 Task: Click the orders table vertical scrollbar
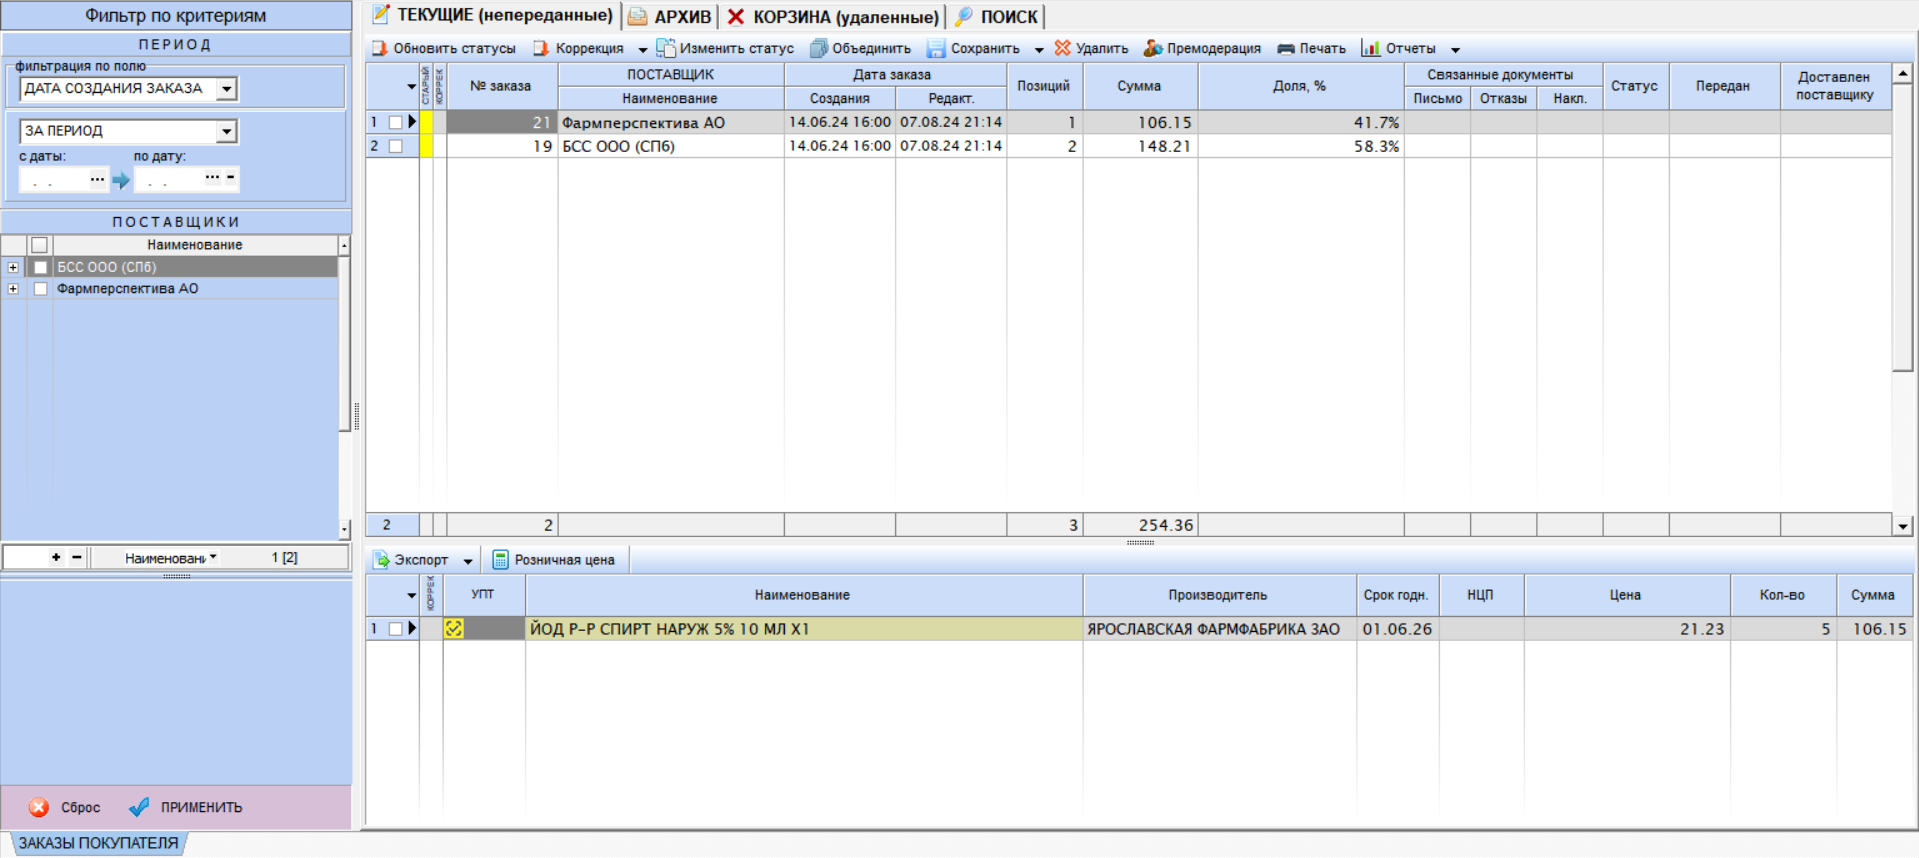coord(1902,300)
